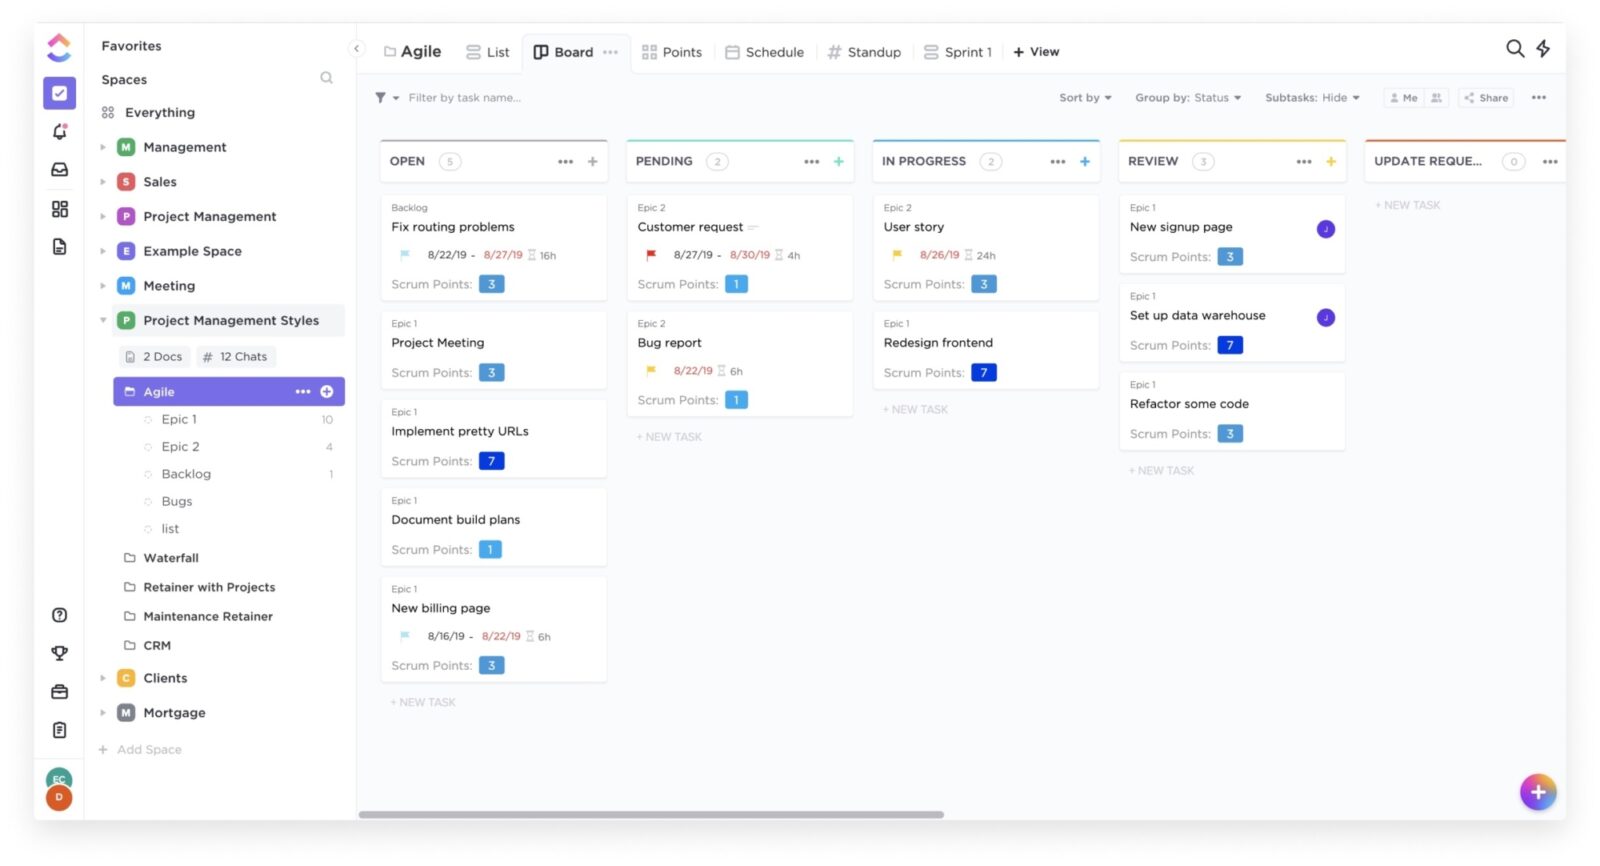Open the Inbox tray icon
Viewport: 1600px width, 866px height.
(59, 170)
